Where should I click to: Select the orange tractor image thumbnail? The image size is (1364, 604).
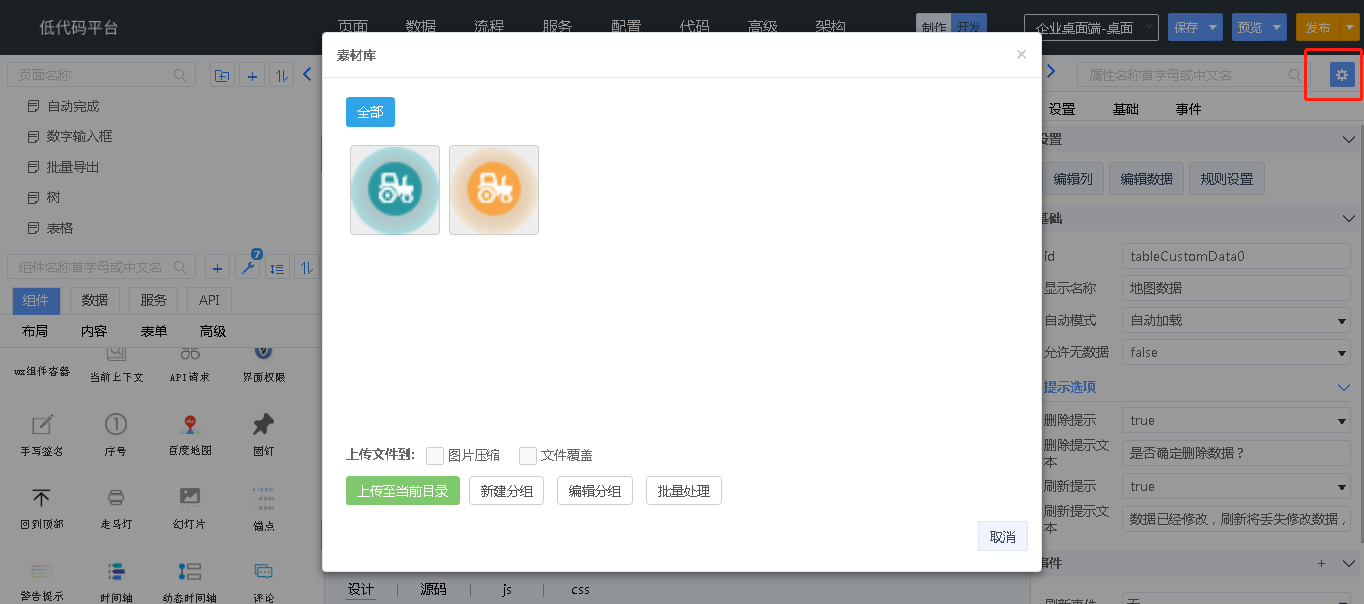click(494, 190)
